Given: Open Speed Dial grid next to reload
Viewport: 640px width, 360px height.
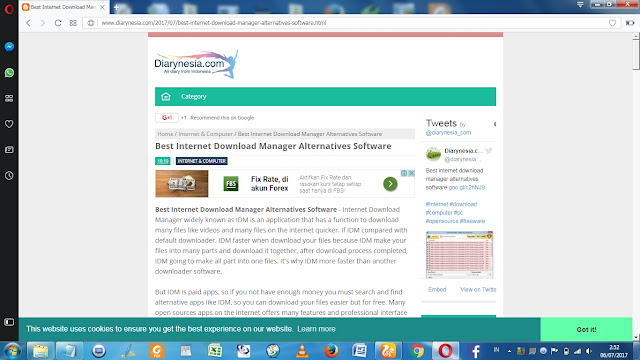Looking at the screenshot, I should pyautogui.click(x=73, y=23).
